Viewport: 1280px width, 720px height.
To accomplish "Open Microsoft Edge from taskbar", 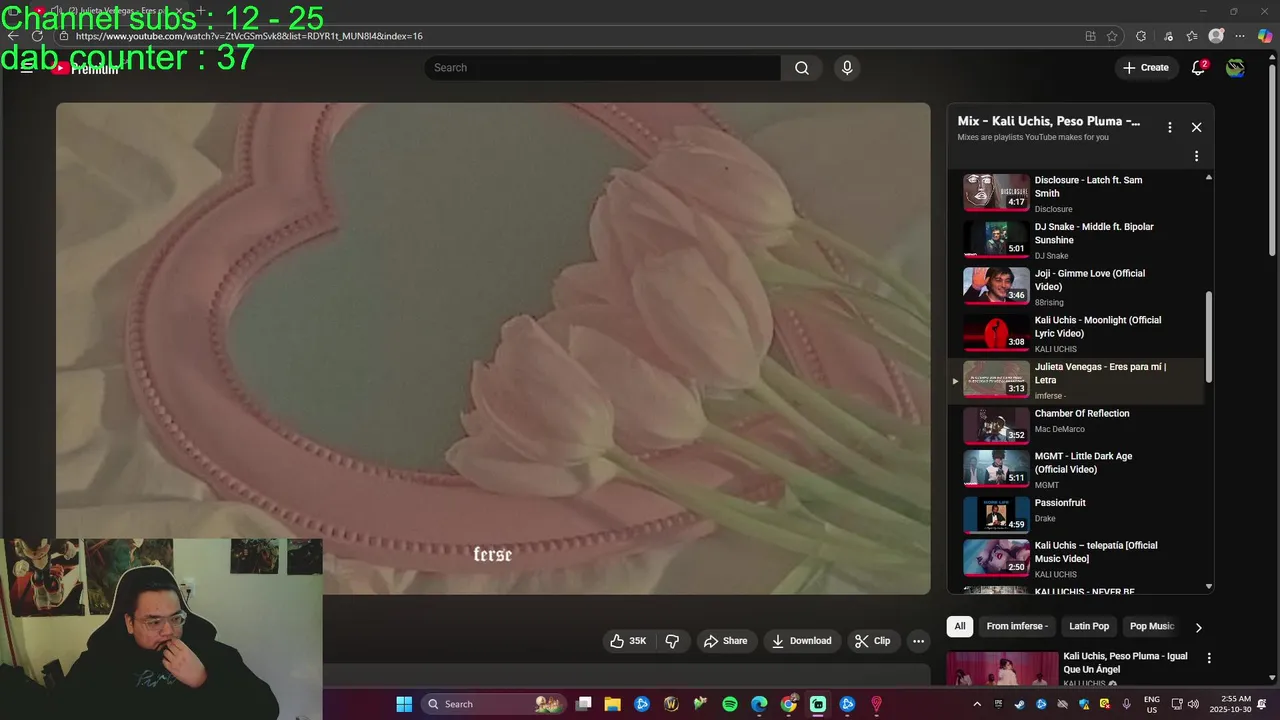I will tap(759, 704).
